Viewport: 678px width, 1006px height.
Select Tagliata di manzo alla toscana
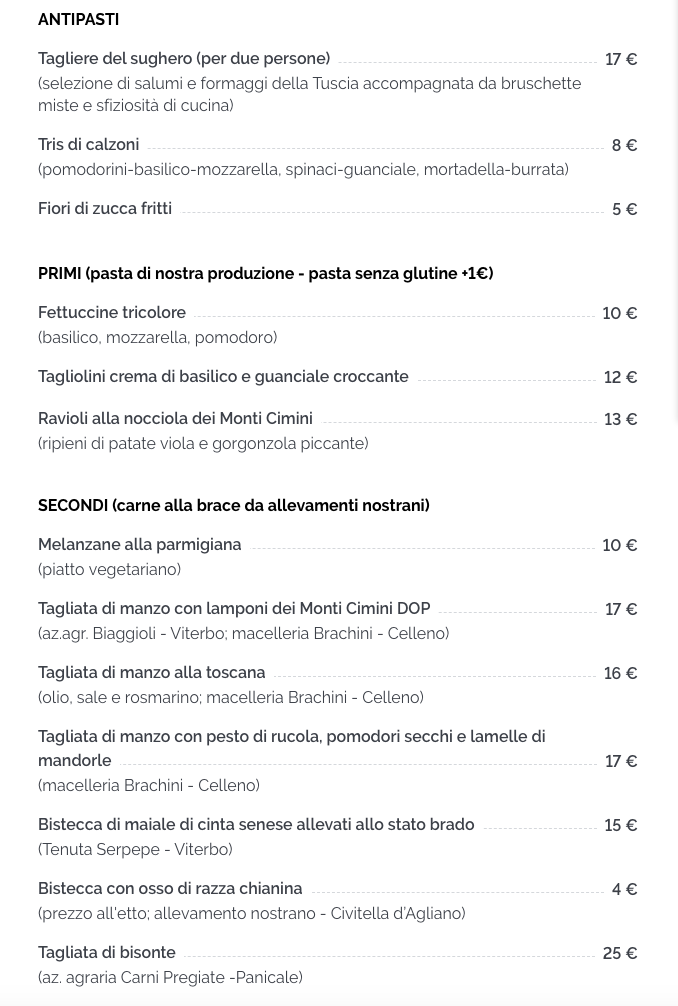point(151,672)
